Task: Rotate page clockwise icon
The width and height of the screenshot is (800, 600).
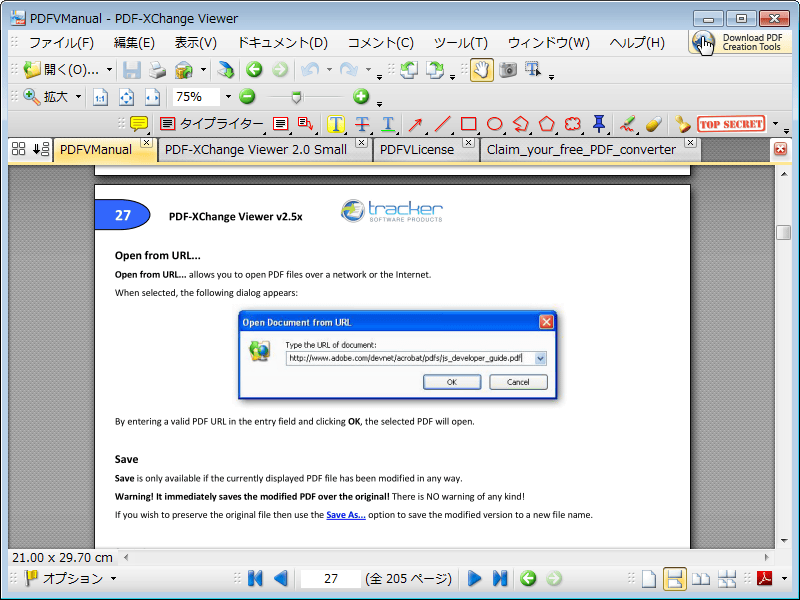Action: coord(435,70)
